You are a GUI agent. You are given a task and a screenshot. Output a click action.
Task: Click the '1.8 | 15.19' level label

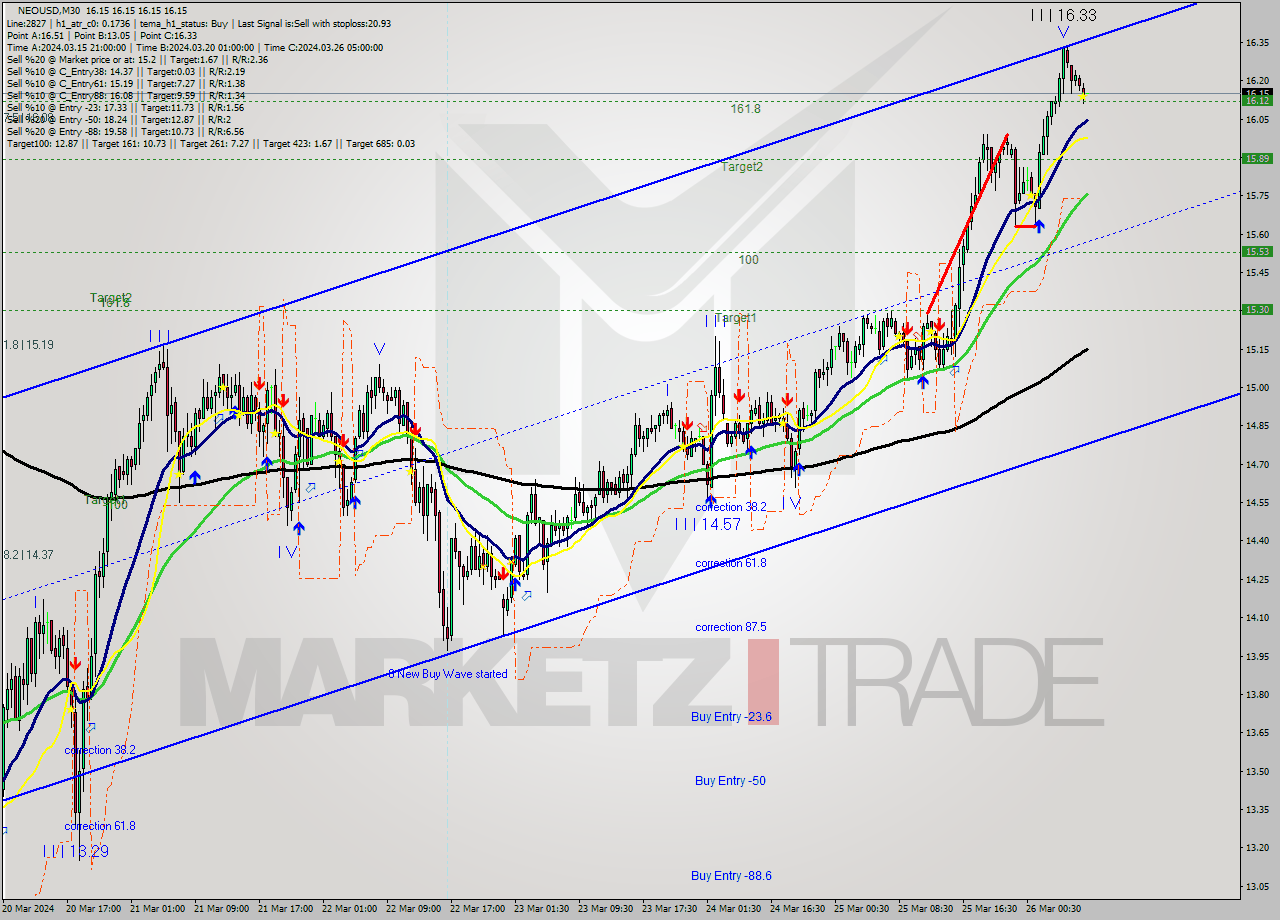coord(29,344)
